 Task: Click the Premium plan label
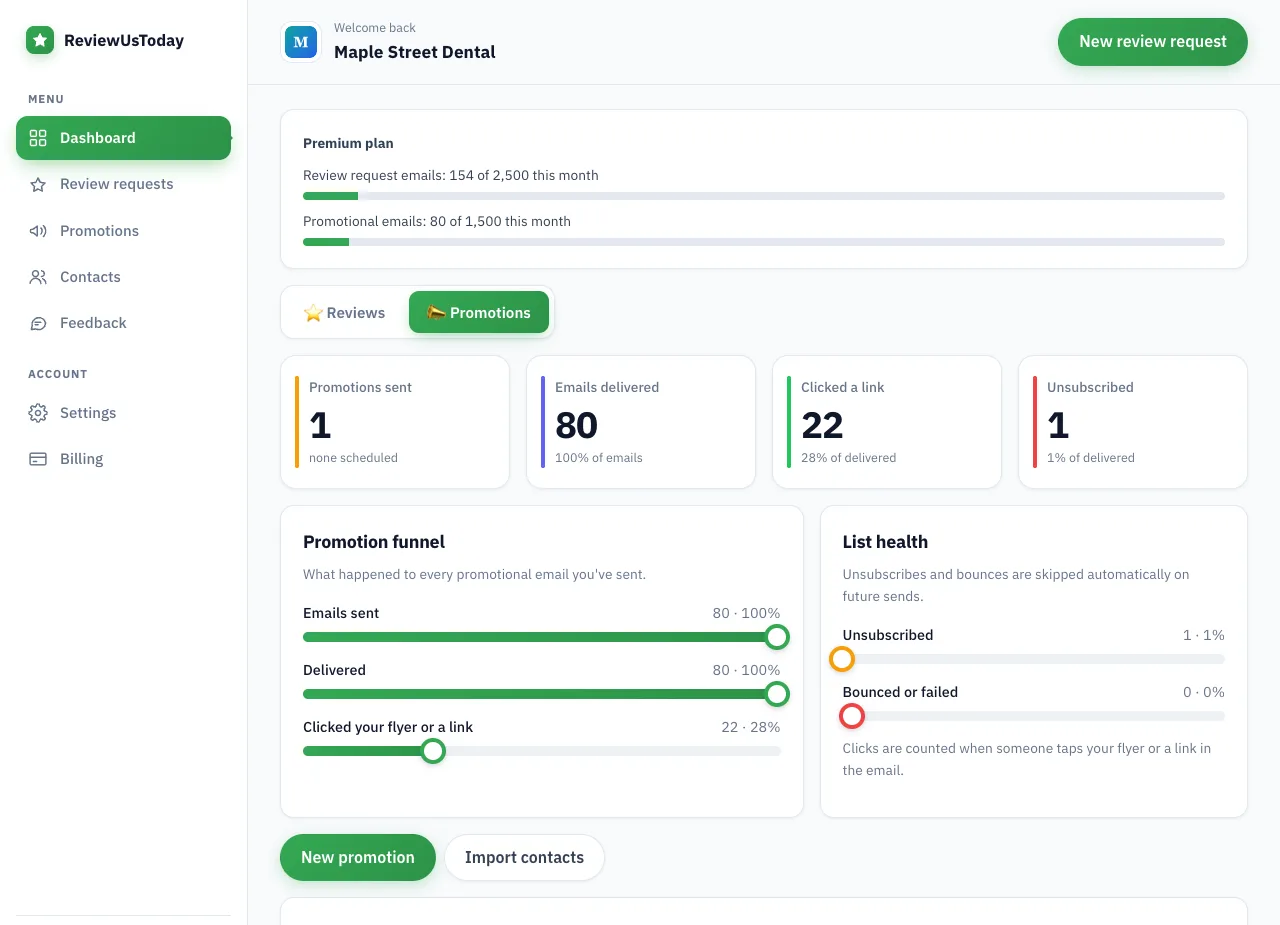pyautogui.click(x=348, y=144)
